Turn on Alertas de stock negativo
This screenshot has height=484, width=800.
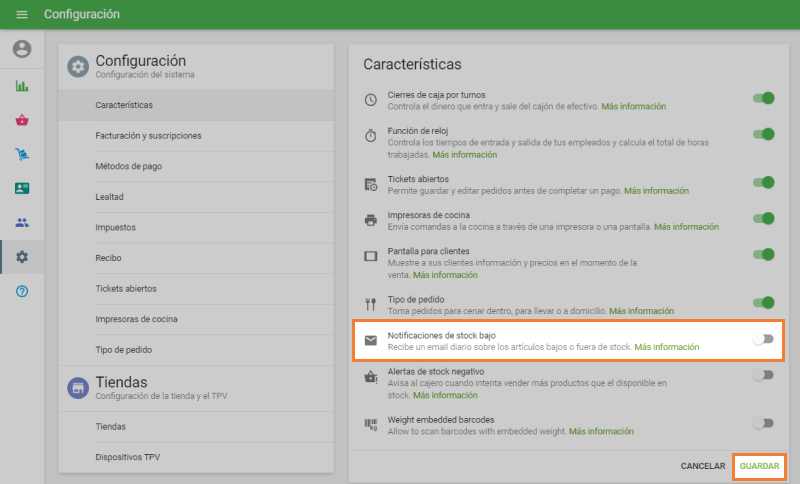point(763,375)
